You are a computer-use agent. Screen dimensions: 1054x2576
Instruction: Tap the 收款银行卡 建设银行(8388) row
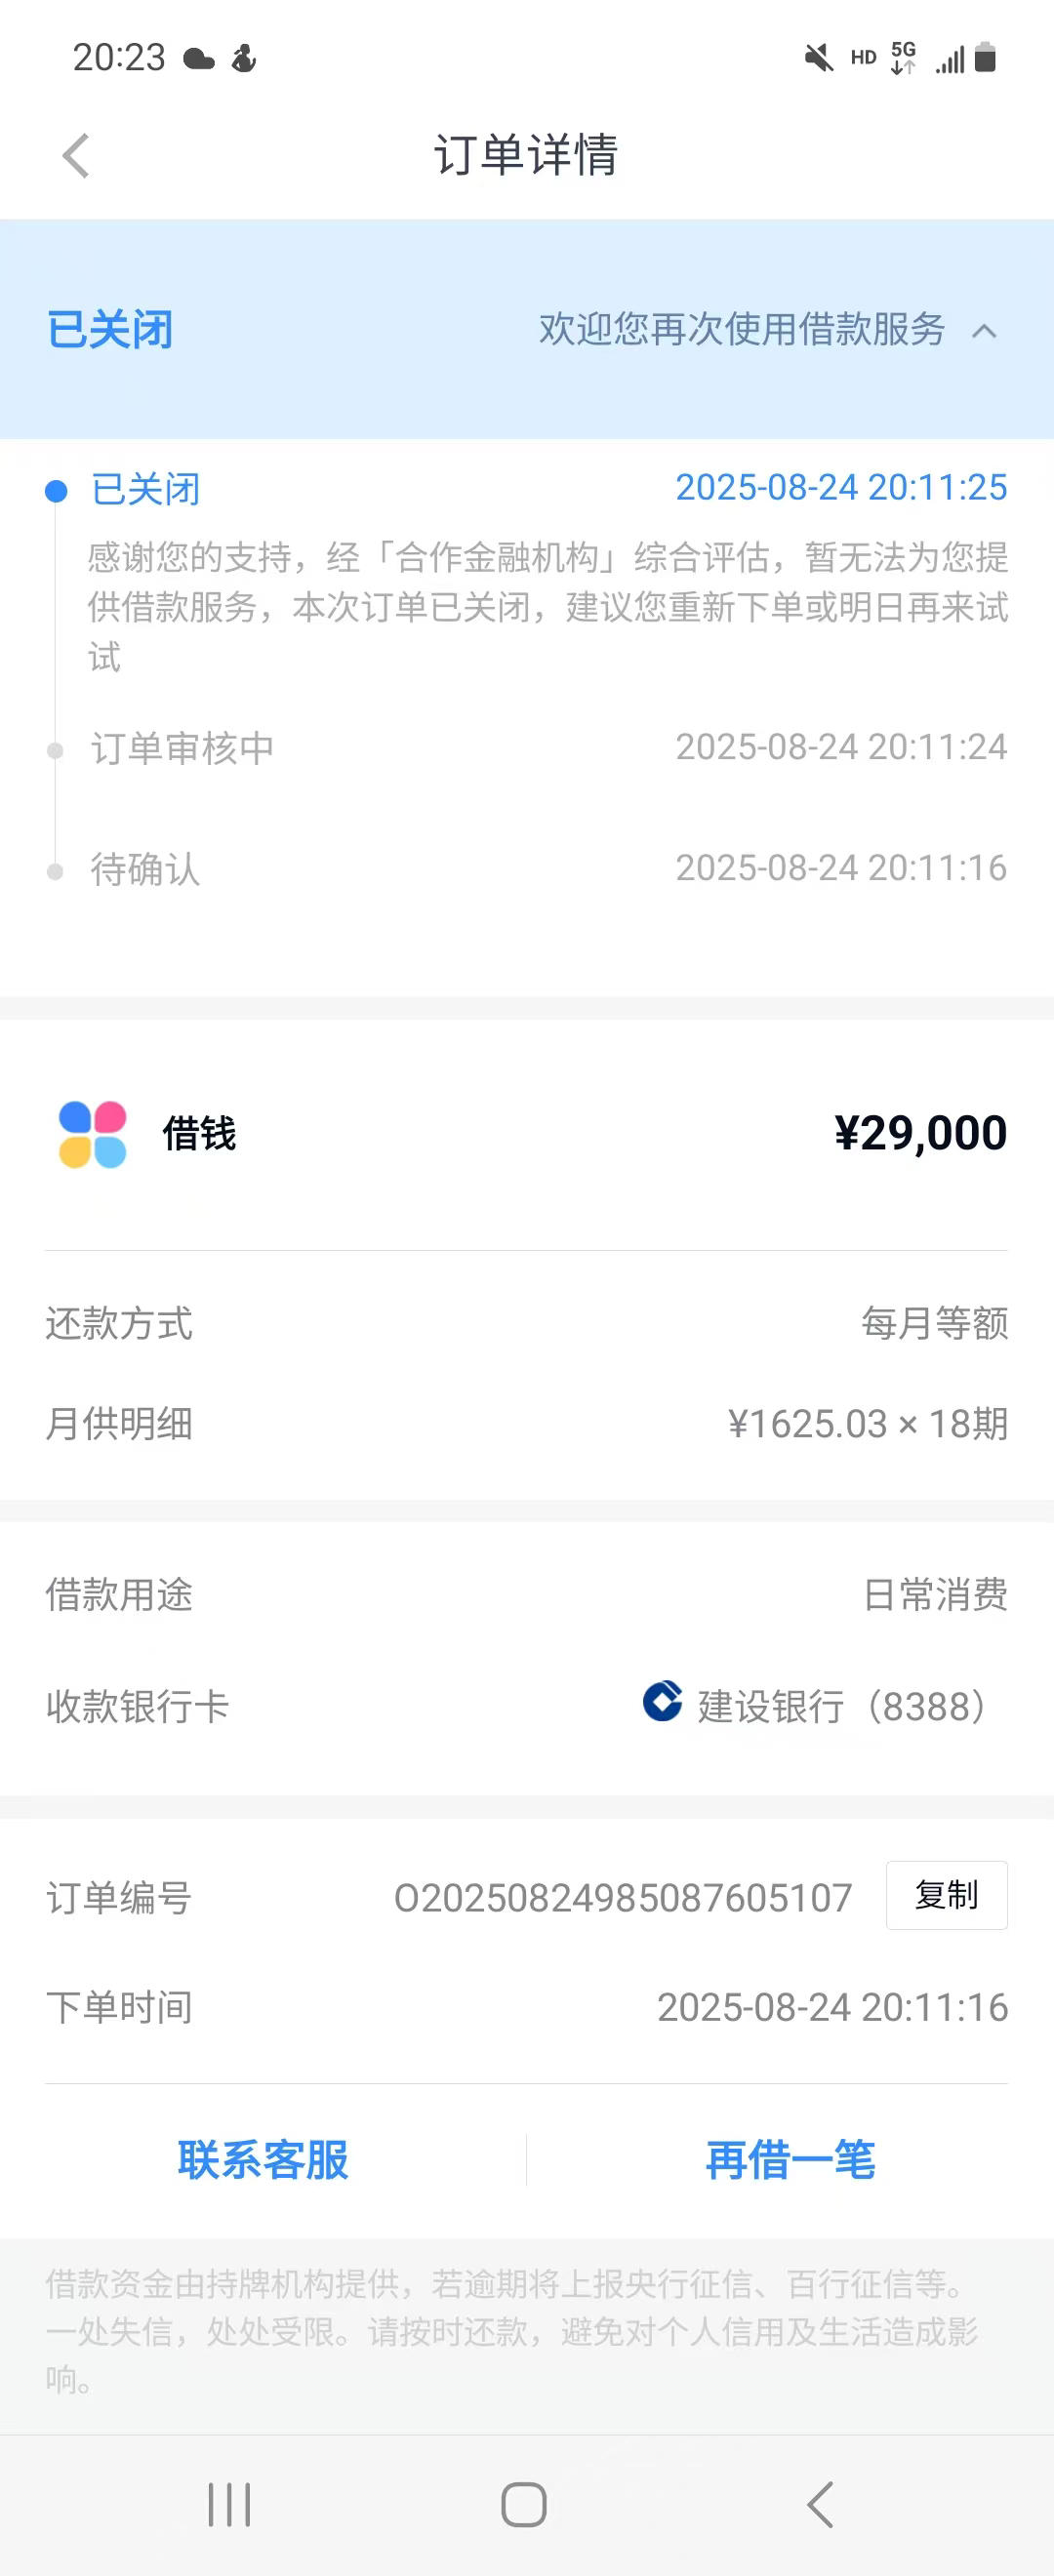(527, 1706)
